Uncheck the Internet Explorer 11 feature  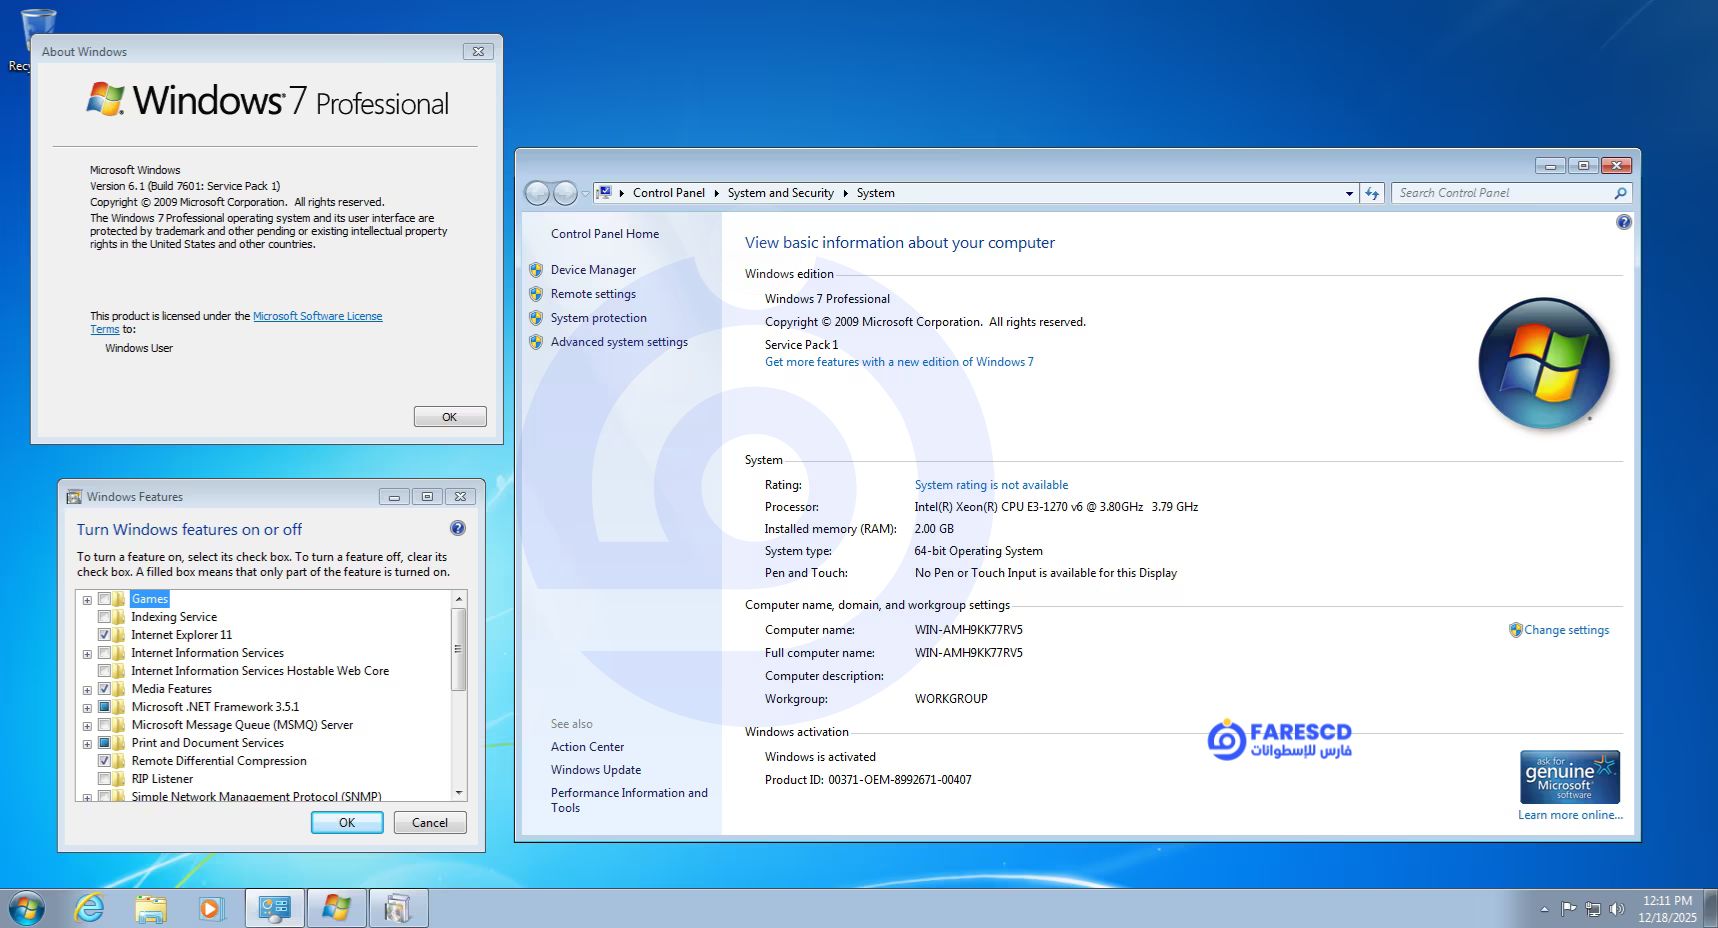tap(104, 635)
